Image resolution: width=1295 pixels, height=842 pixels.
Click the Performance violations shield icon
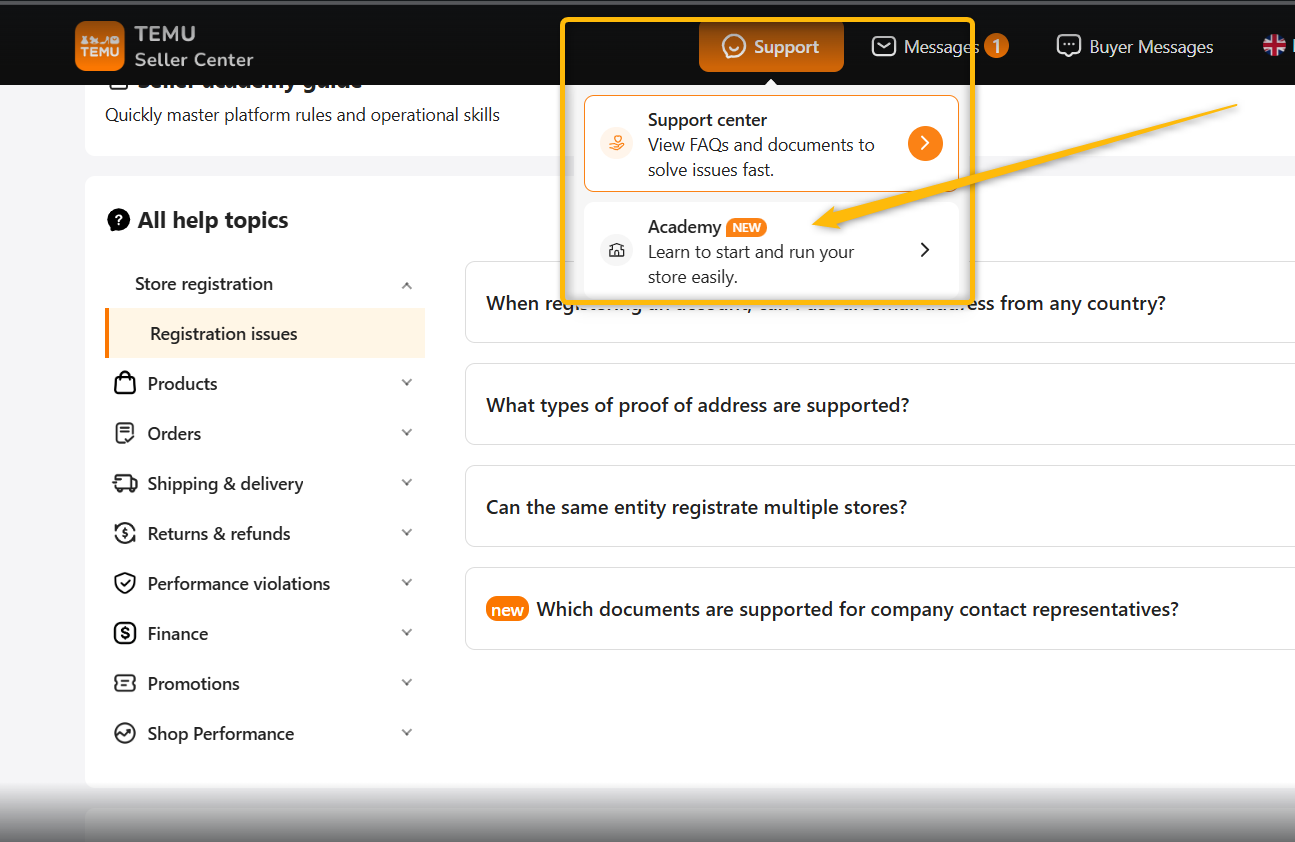(125, 583)
